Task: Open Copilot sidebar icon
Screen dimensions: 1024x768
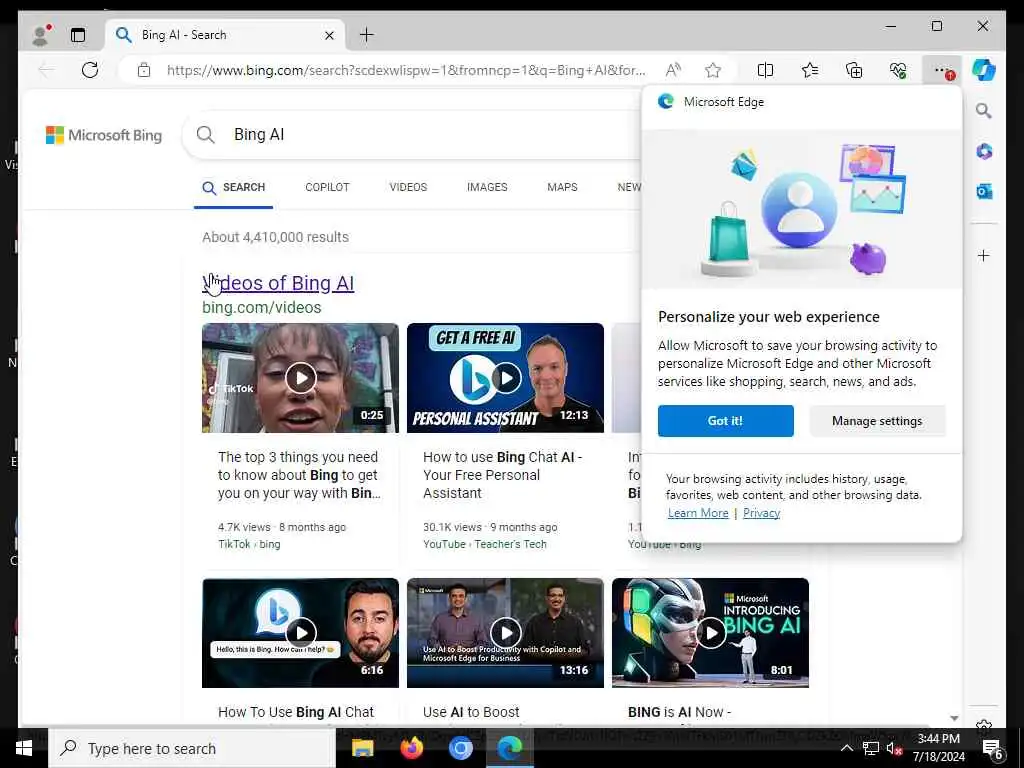Action: pyautogui.click(x=984, y=70)
